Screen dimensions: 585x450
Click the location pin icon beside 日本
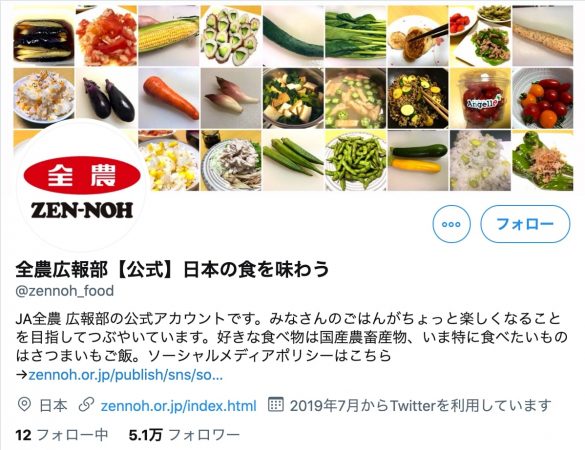(24, 405)
